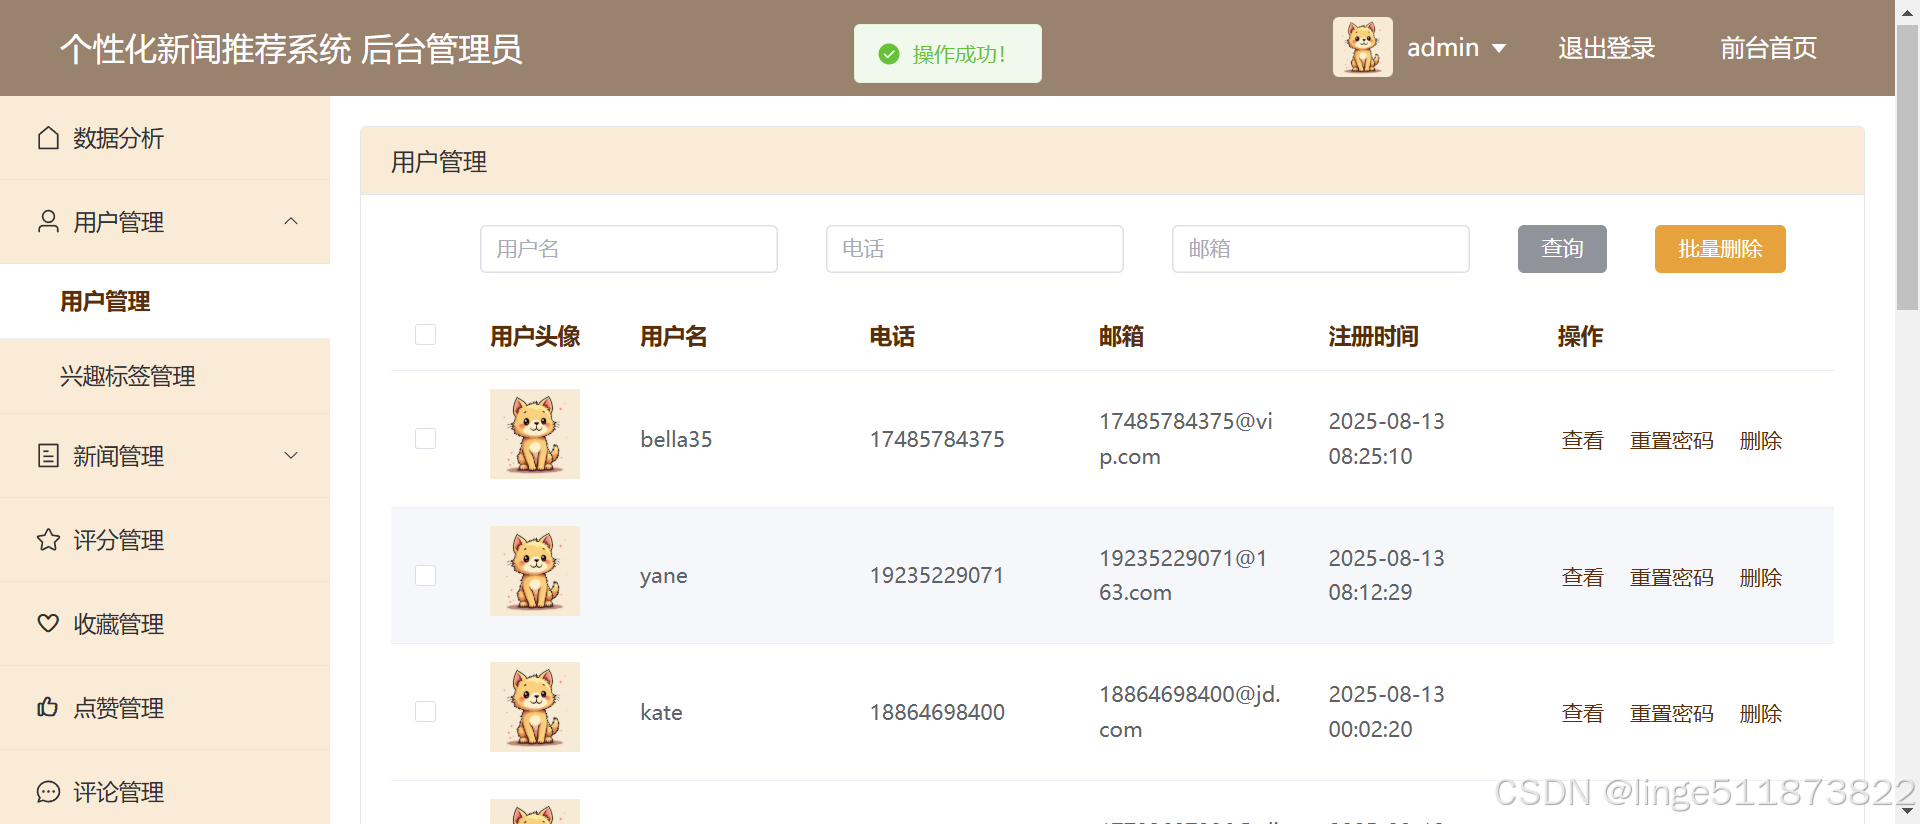
Task: Click the 批量删除 button
Action: point(1720,249)
